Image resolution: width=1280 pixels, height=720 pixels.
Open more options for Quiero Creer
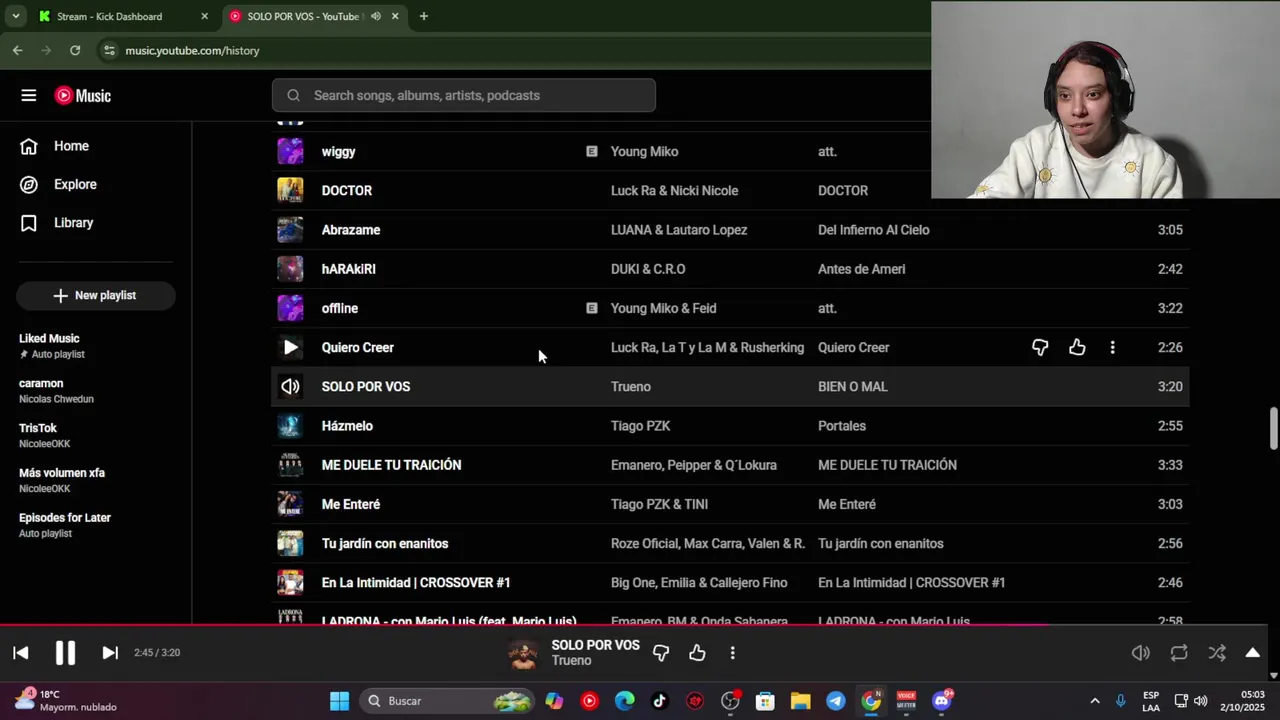tap(1112, 347)
